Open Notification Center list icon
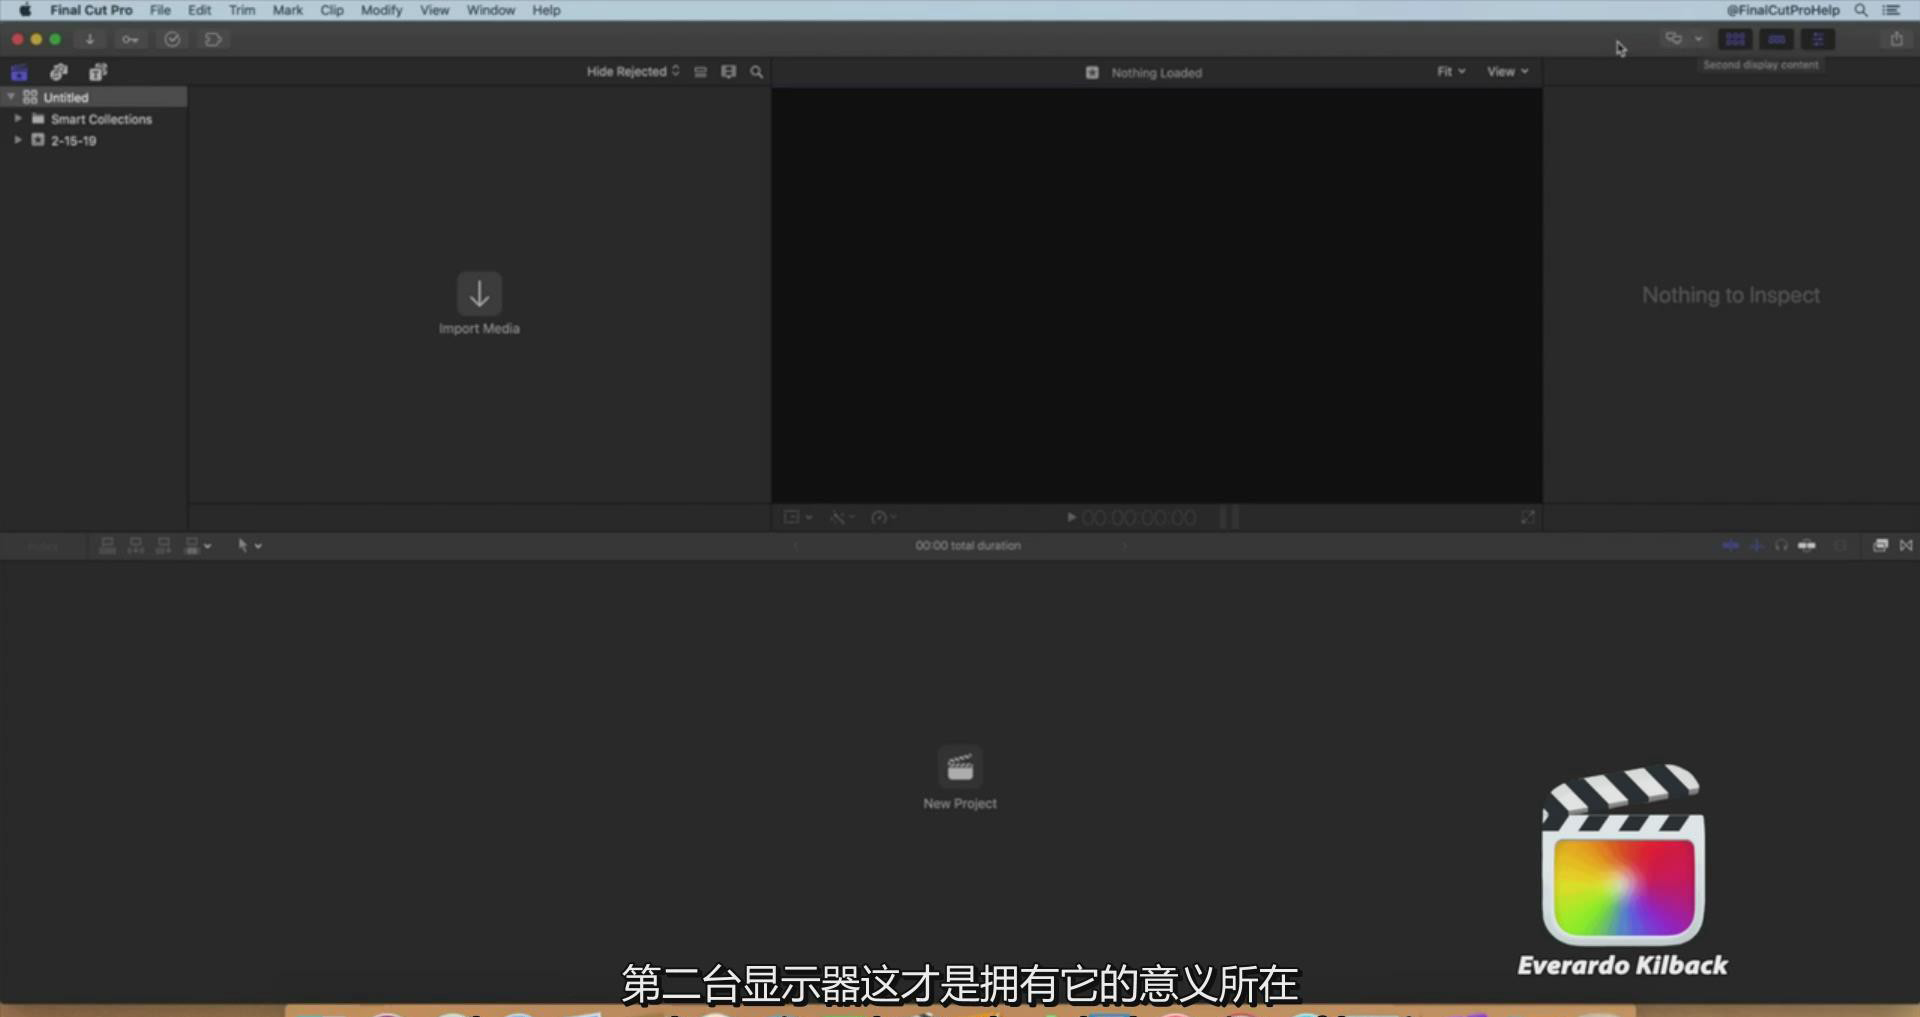Viewport: 1920px width, 1017px height. (x=1891, y=10)
